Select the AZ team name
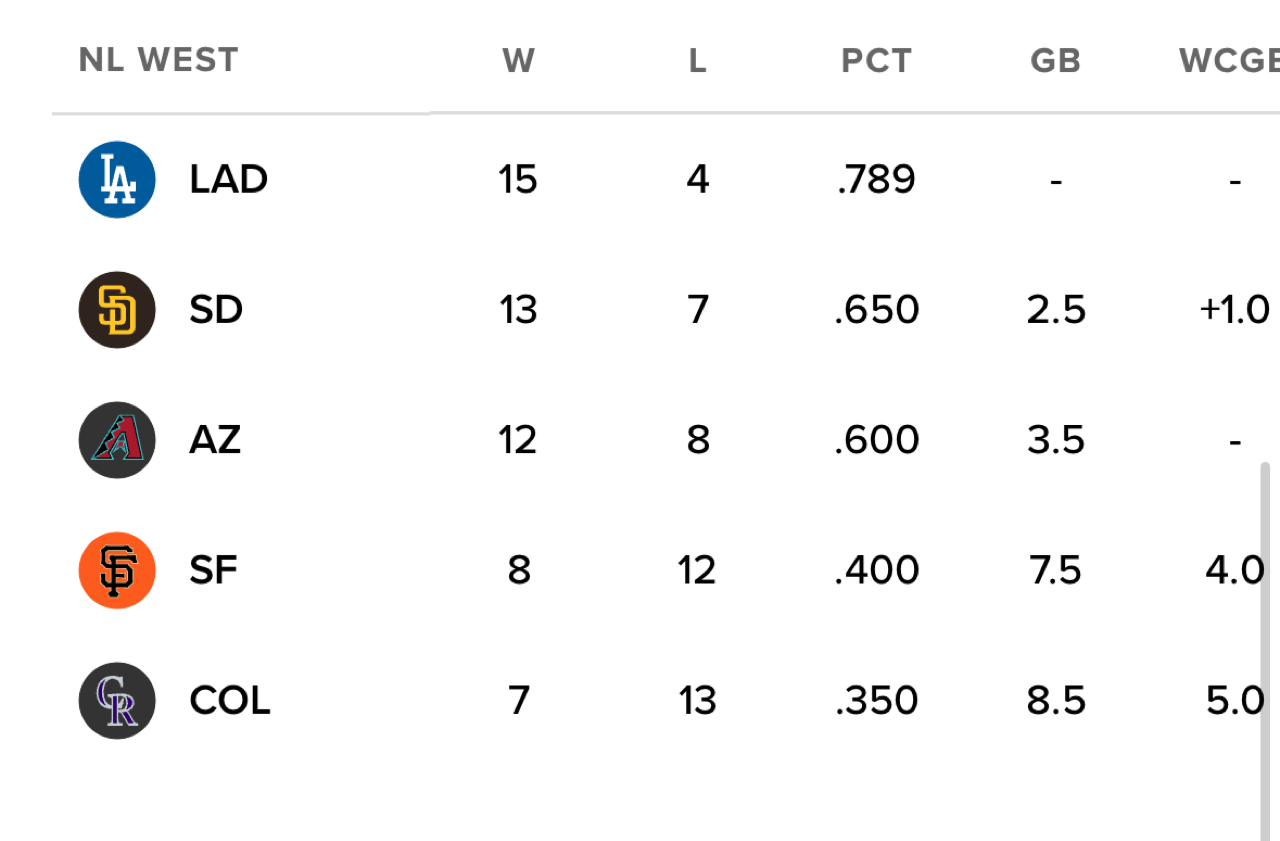The height and width of the screenshot is (841, 1280). [215, 440]
